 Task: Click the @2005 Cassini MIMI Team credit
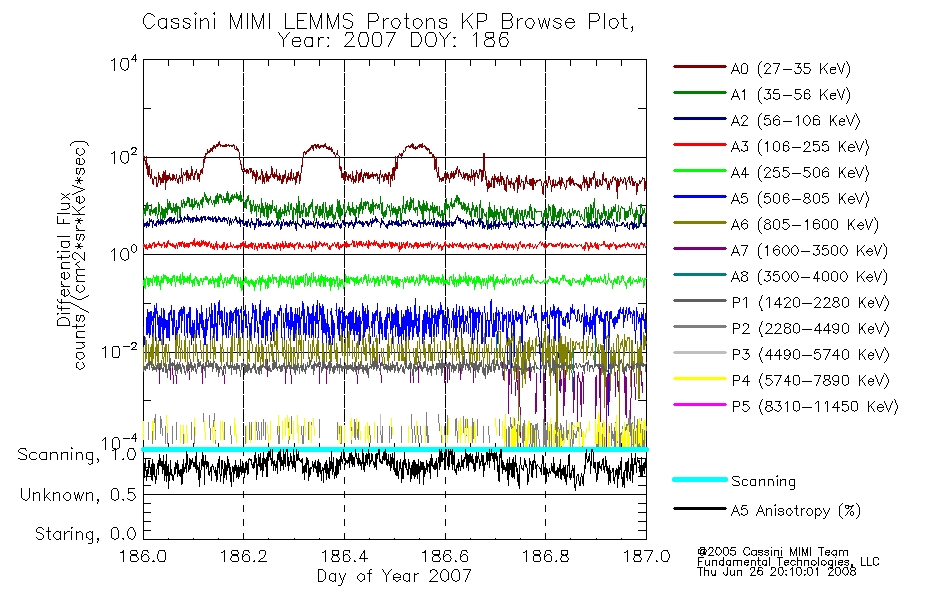pos(773,552)
